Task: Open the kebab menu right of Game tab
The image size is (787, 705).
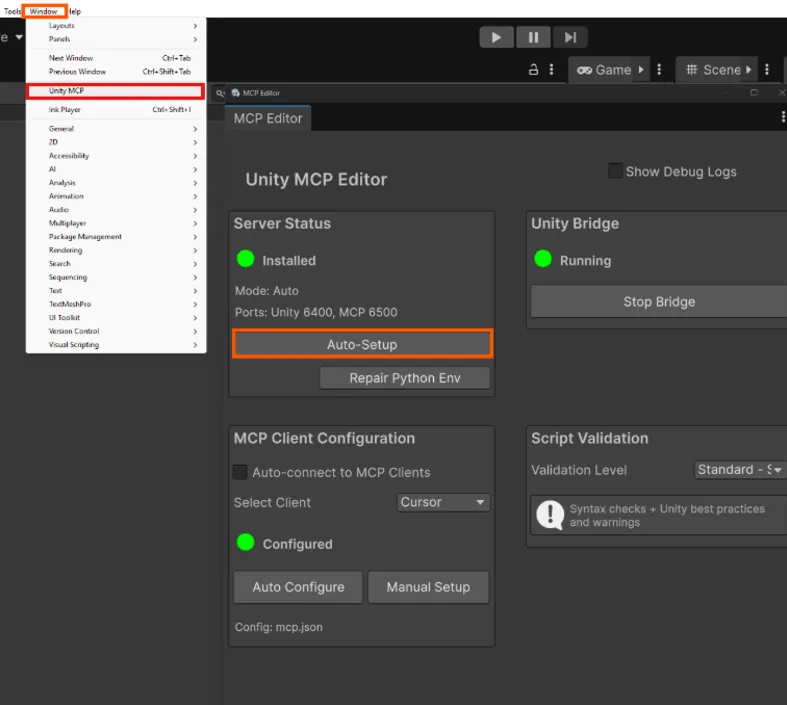Action: [x=659, y=70]
